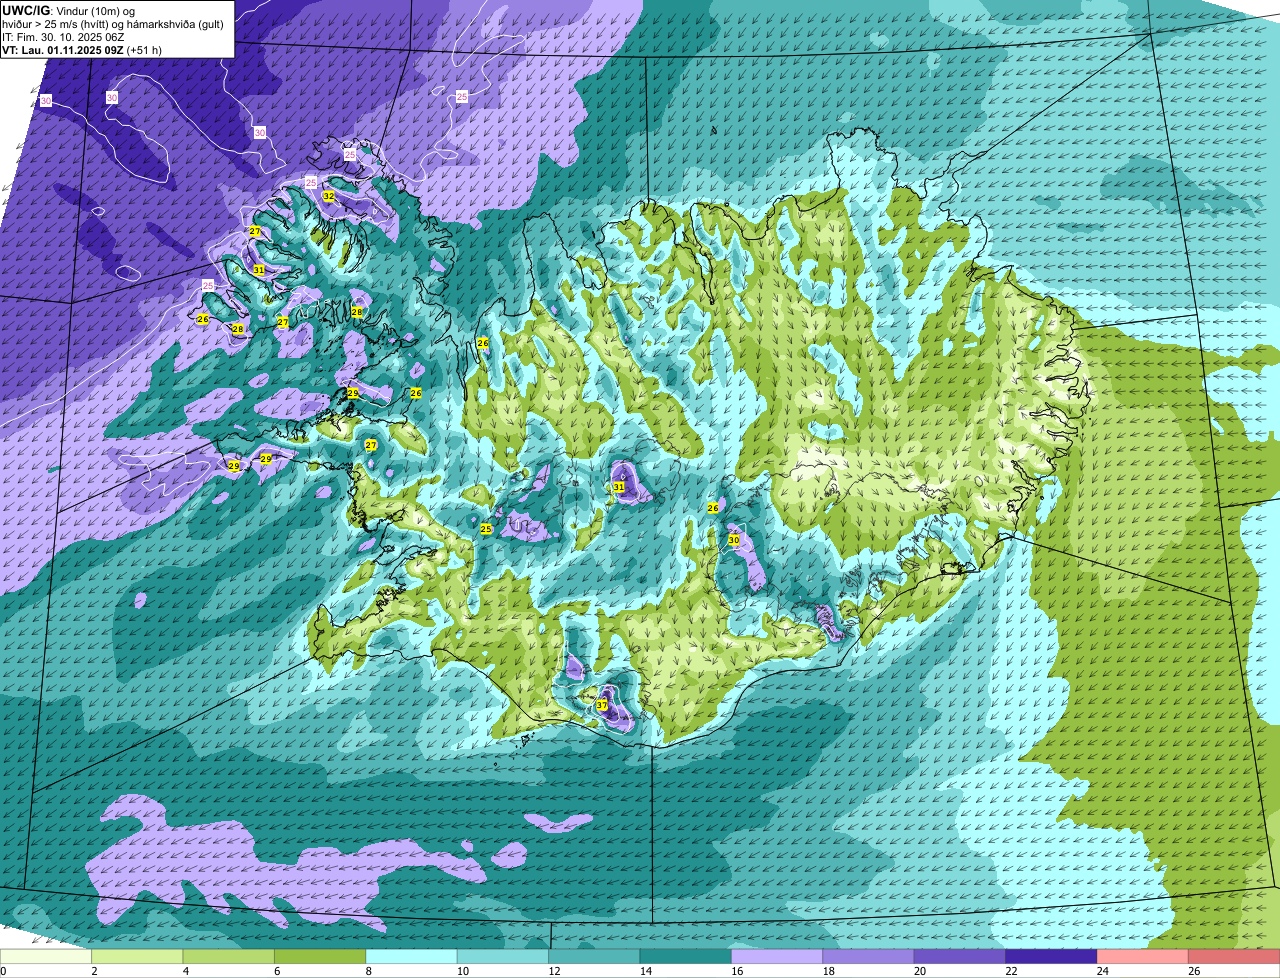Click the palest 0–2 m/s legend swatch

pos(47,957)
